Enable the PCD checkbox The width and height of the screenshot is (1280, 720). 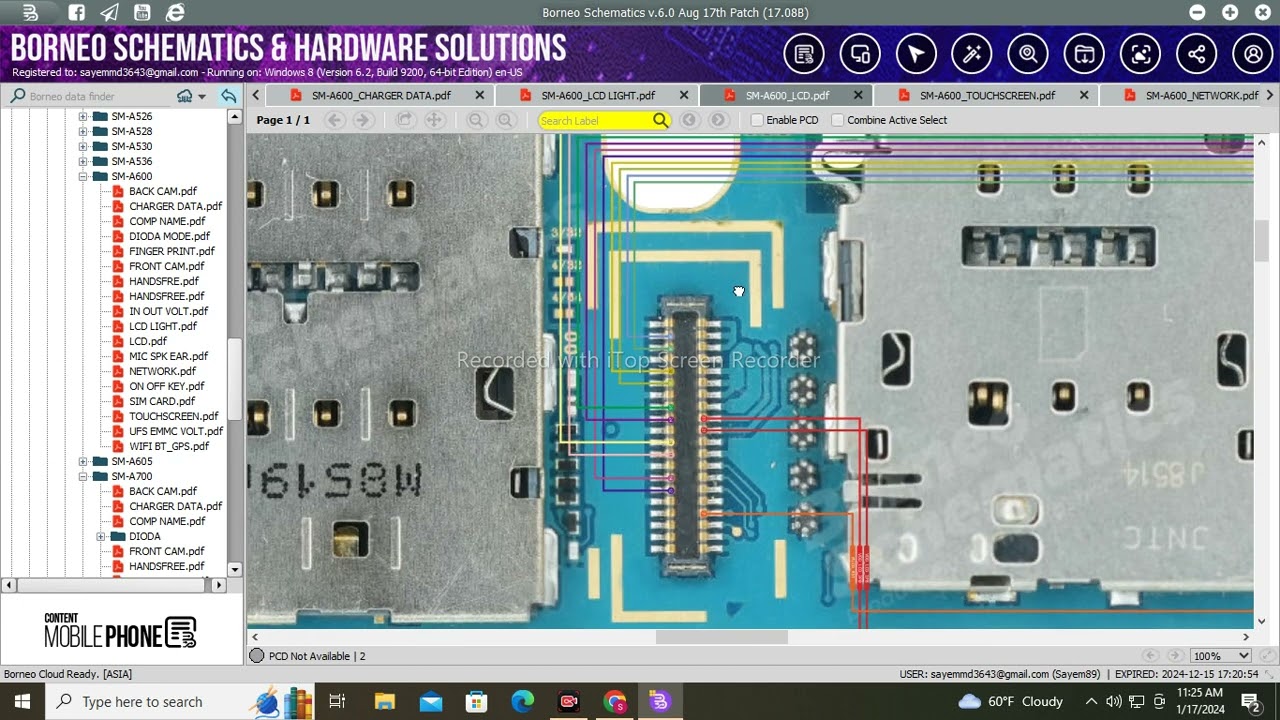coord(757,120)
